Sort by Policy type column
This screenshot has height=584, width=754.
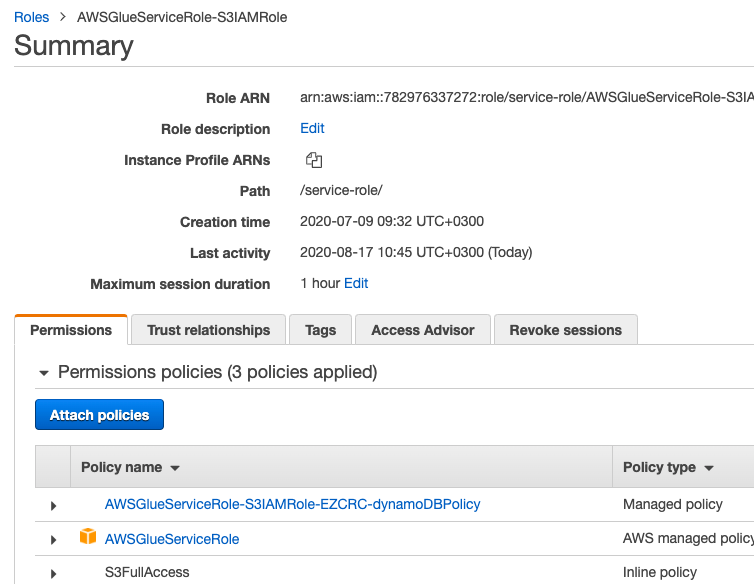pyautogui.click(x=668, y=467)
